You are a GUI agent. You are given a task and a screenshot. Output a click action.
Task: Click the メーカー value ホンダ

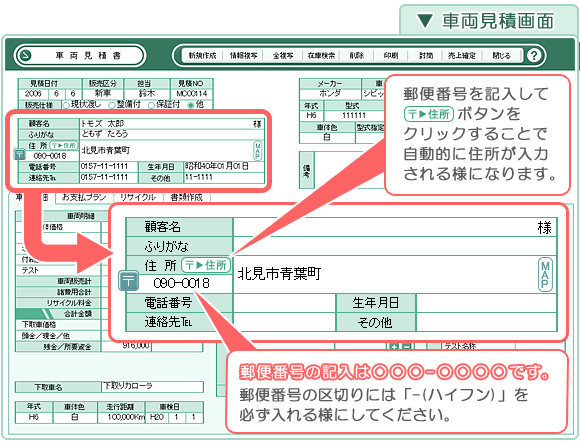[x=330, y=94]
